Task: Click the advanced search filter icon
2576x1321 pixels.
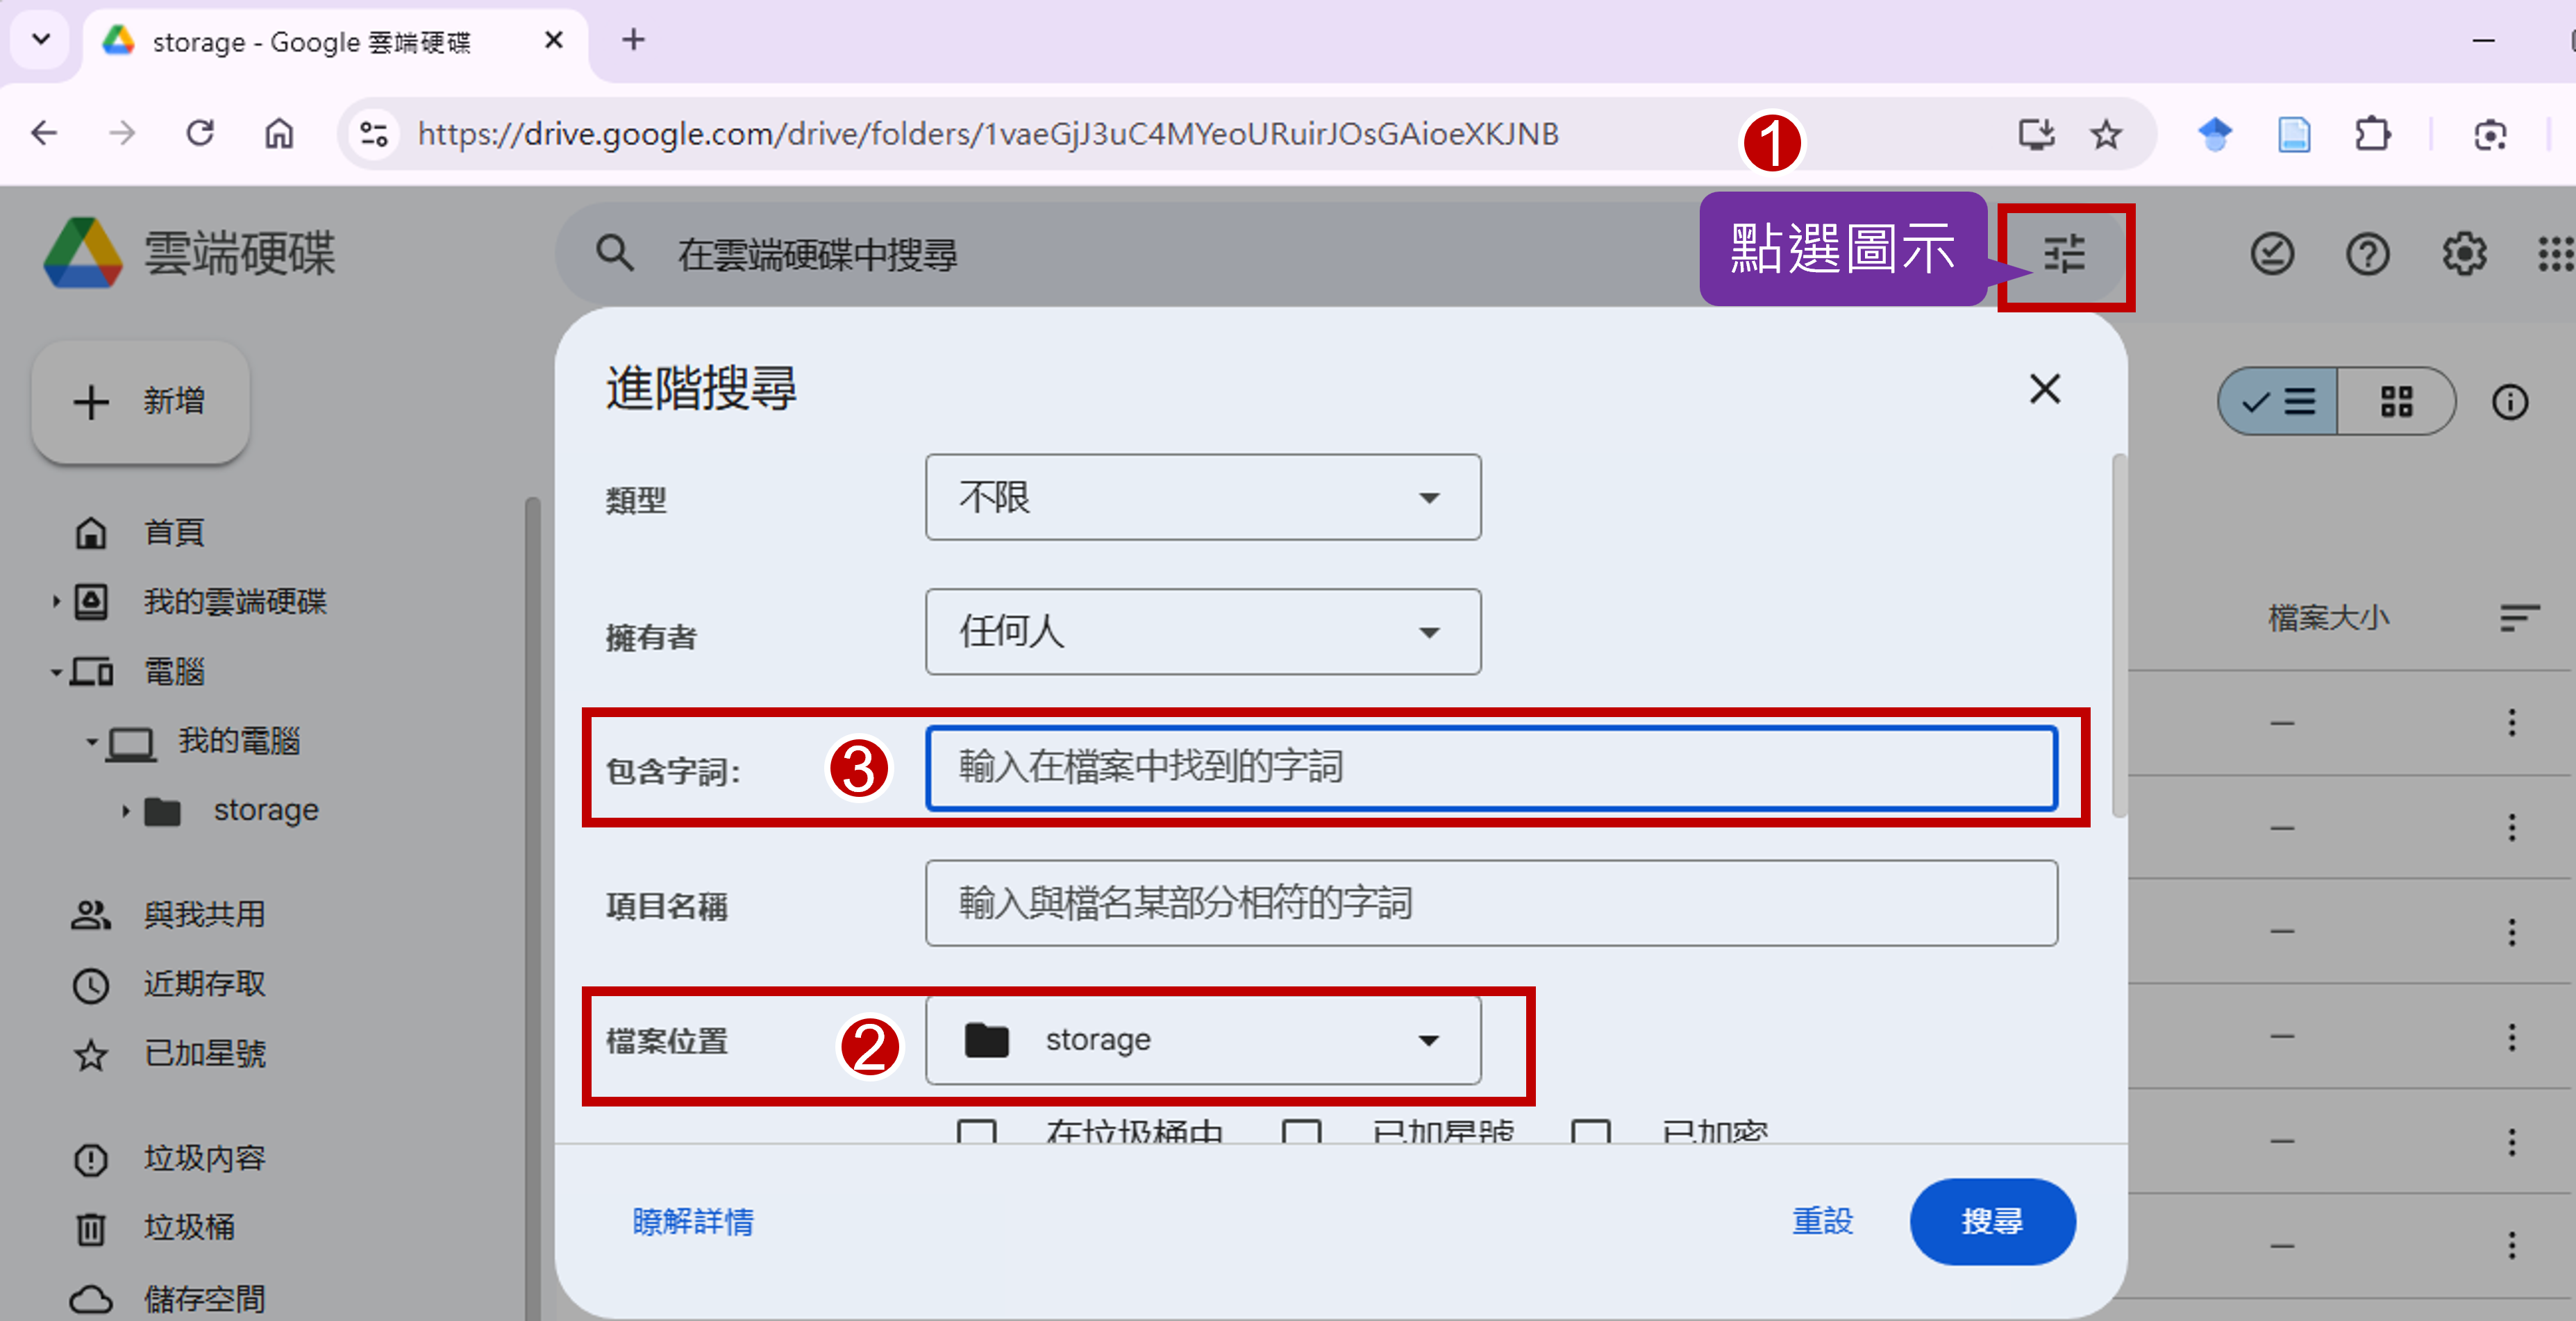Action: point(2064,254)
